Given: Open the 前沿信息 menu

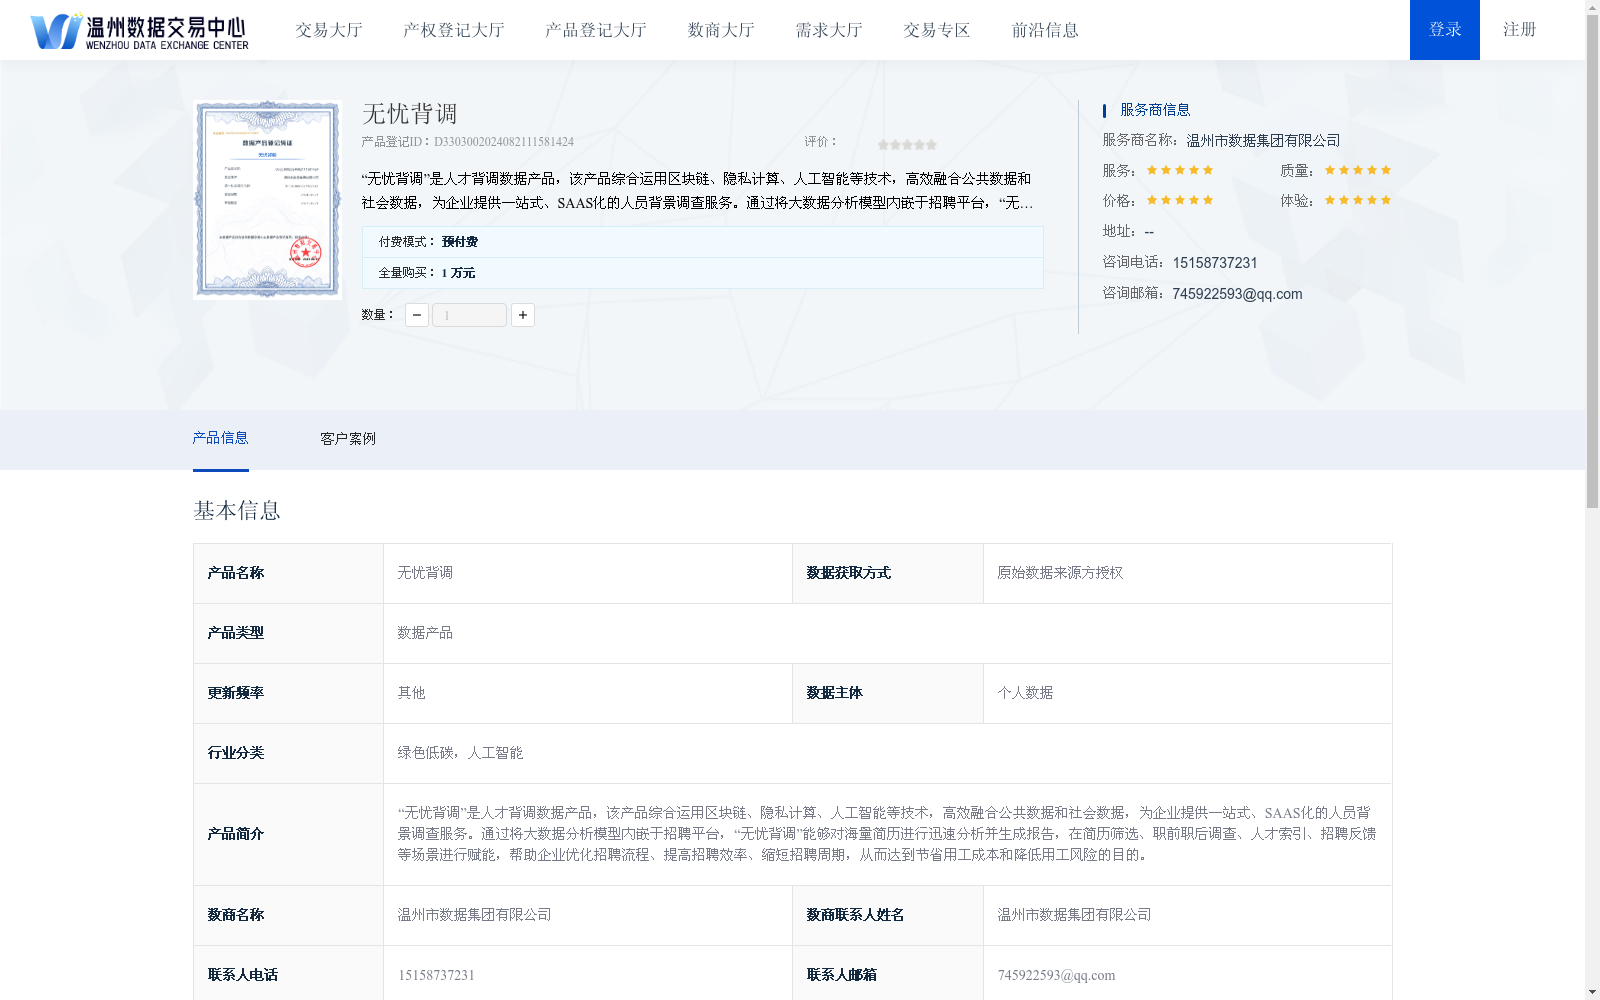Looking at the screenshot, I should point(1045,30).
